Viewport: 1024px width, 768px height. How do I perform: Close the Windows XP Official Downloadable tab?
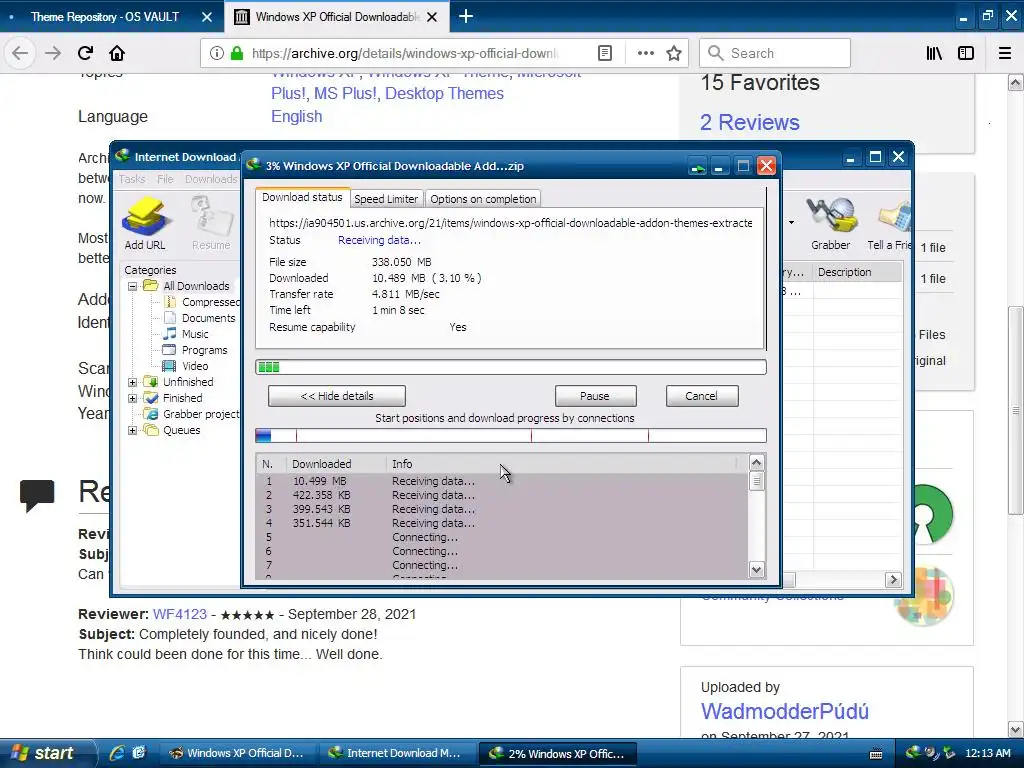pos(432,17)
